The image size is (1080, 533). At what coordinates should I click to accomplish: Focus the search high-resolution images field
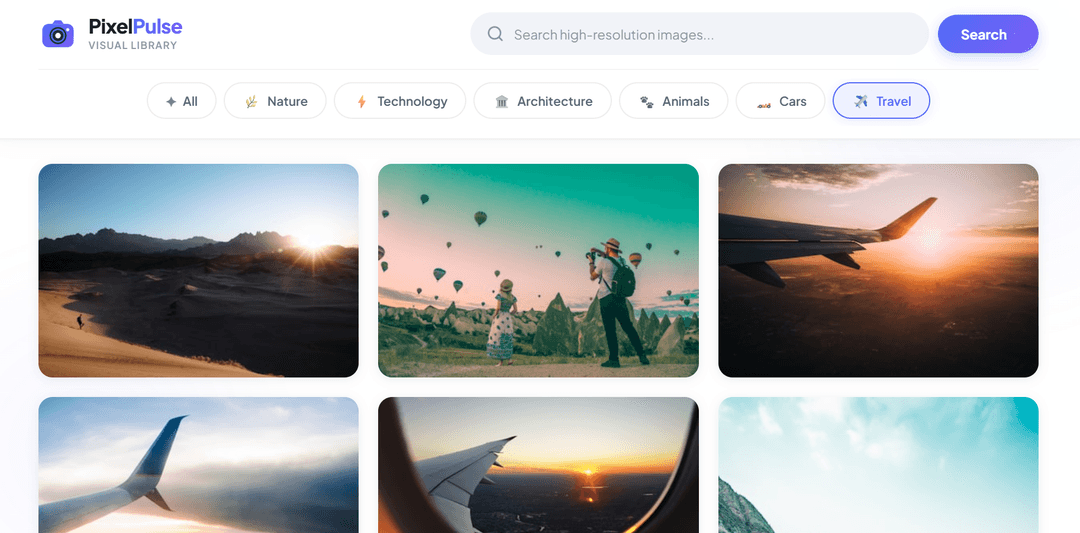pyautogui.click(x=700, y=34)
